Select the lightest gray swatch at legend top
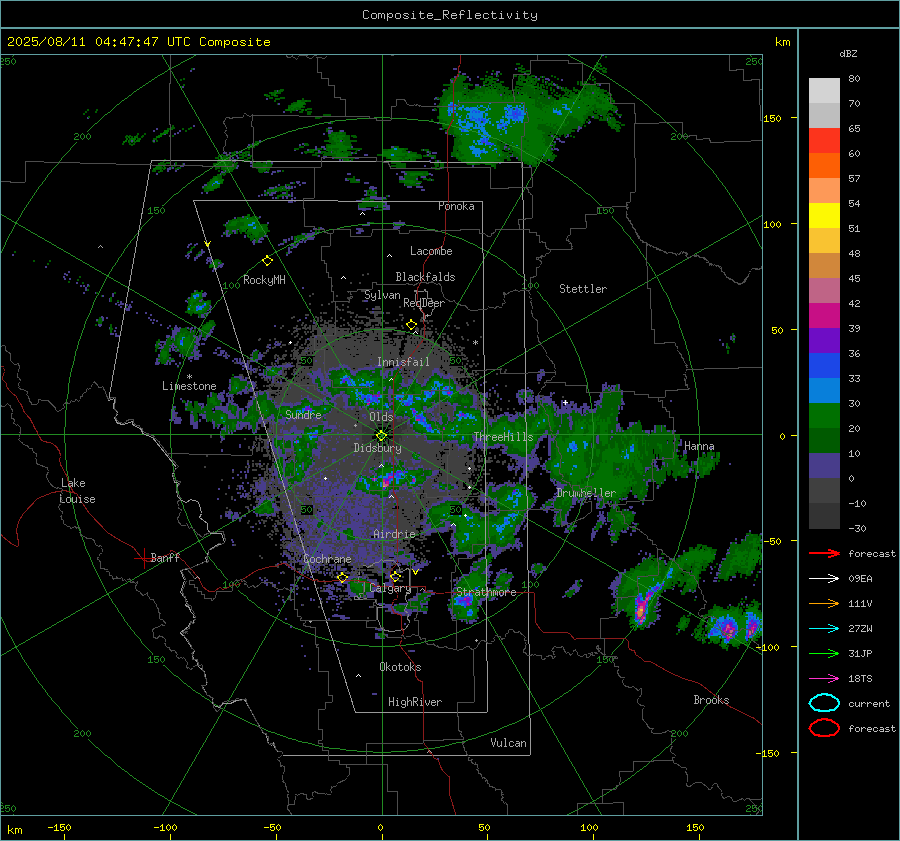 tap(824, 90)
